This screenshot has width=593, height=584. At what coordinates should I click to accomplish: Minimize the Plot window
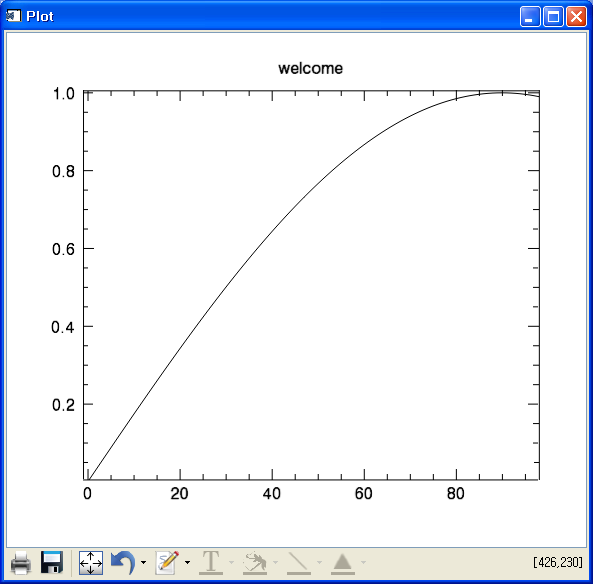point(530,17)
